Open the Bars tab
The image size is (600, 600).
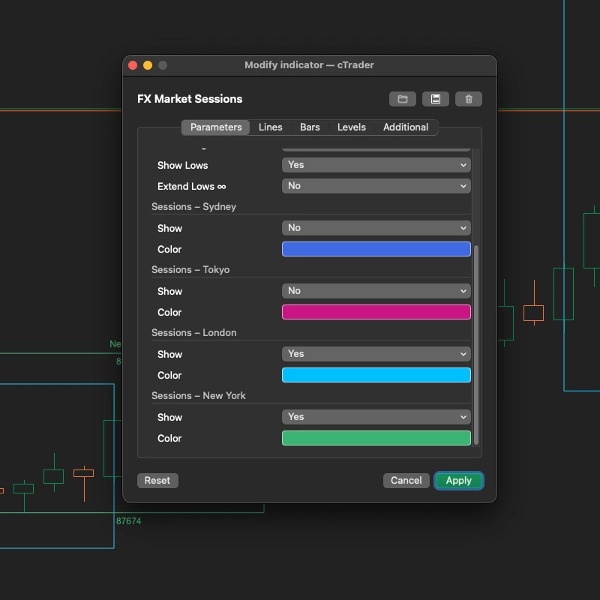coord(310,127)
